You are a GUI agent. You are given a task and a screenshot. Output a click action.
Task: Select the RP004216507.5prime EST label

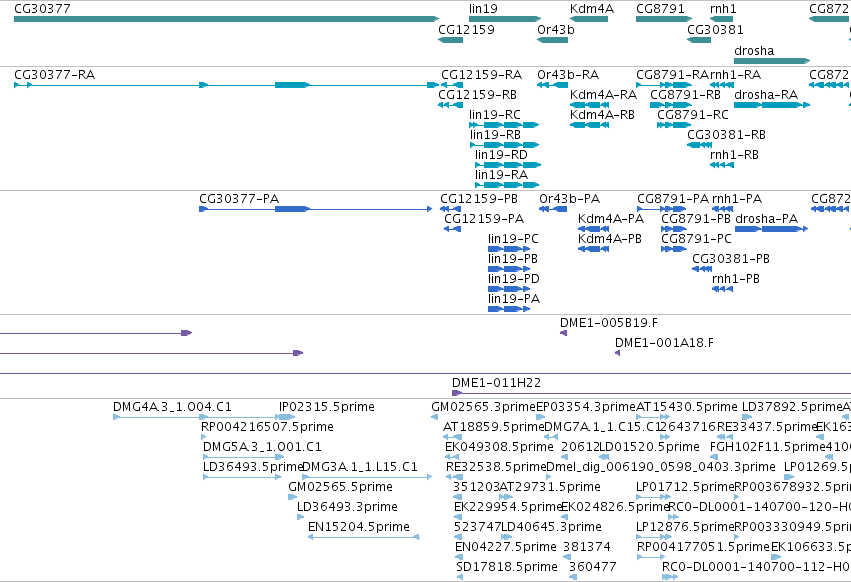[x=268, y=427]
